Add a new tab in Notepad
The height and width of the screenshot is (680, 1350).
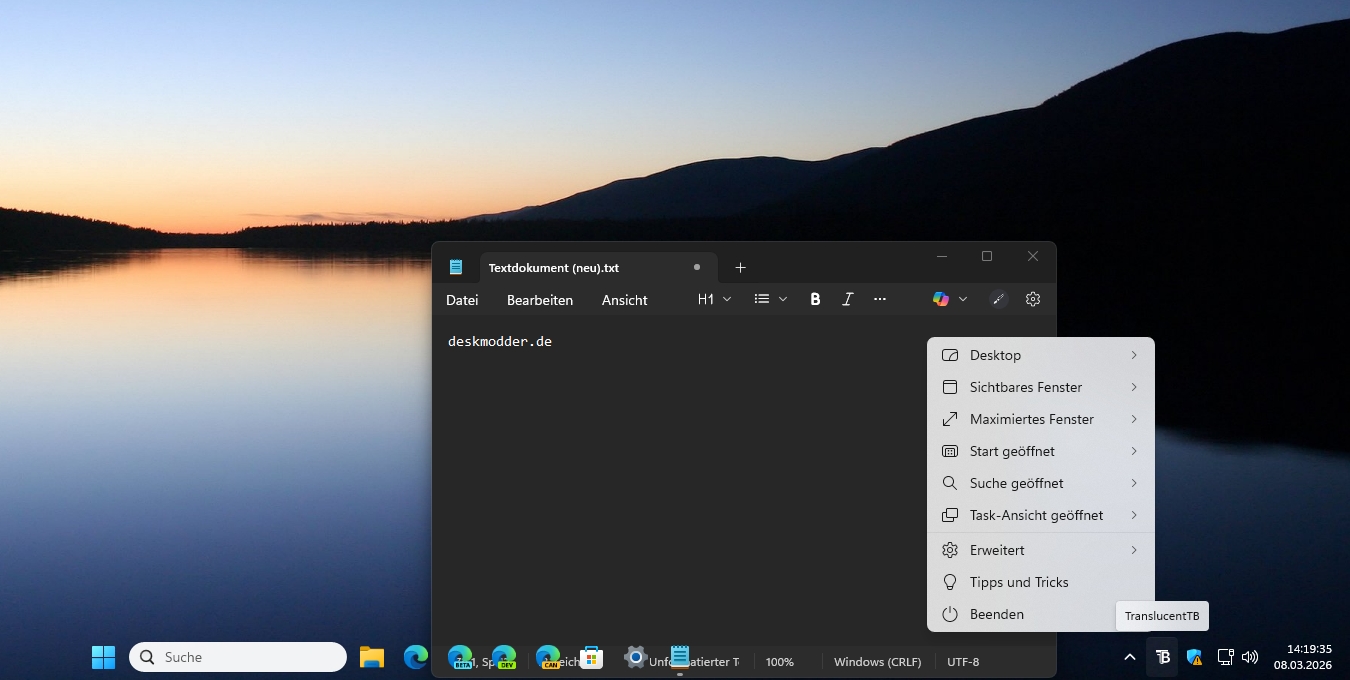point(740,267)
